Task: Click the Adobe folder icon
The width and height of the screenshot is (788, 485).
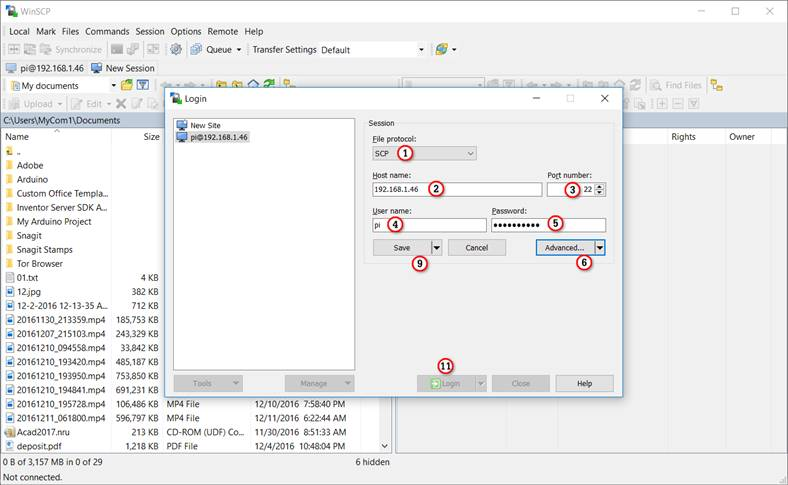Action: tap(9, 165)
